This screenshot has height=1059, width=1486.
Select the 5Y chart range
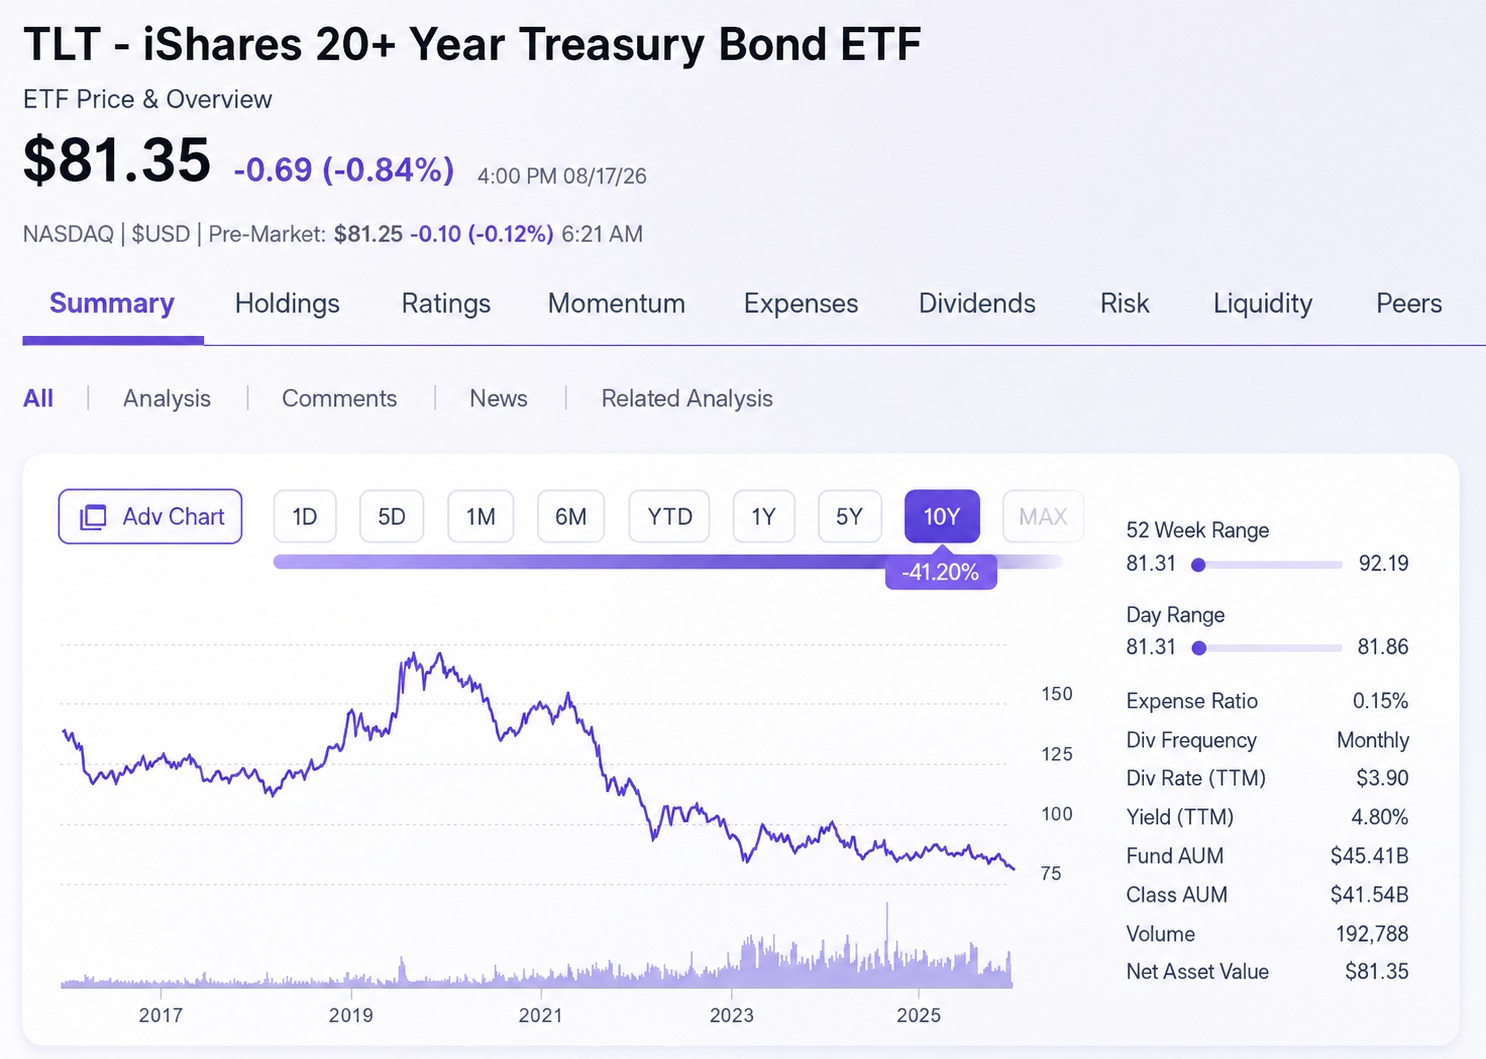[x=849, y=516]
